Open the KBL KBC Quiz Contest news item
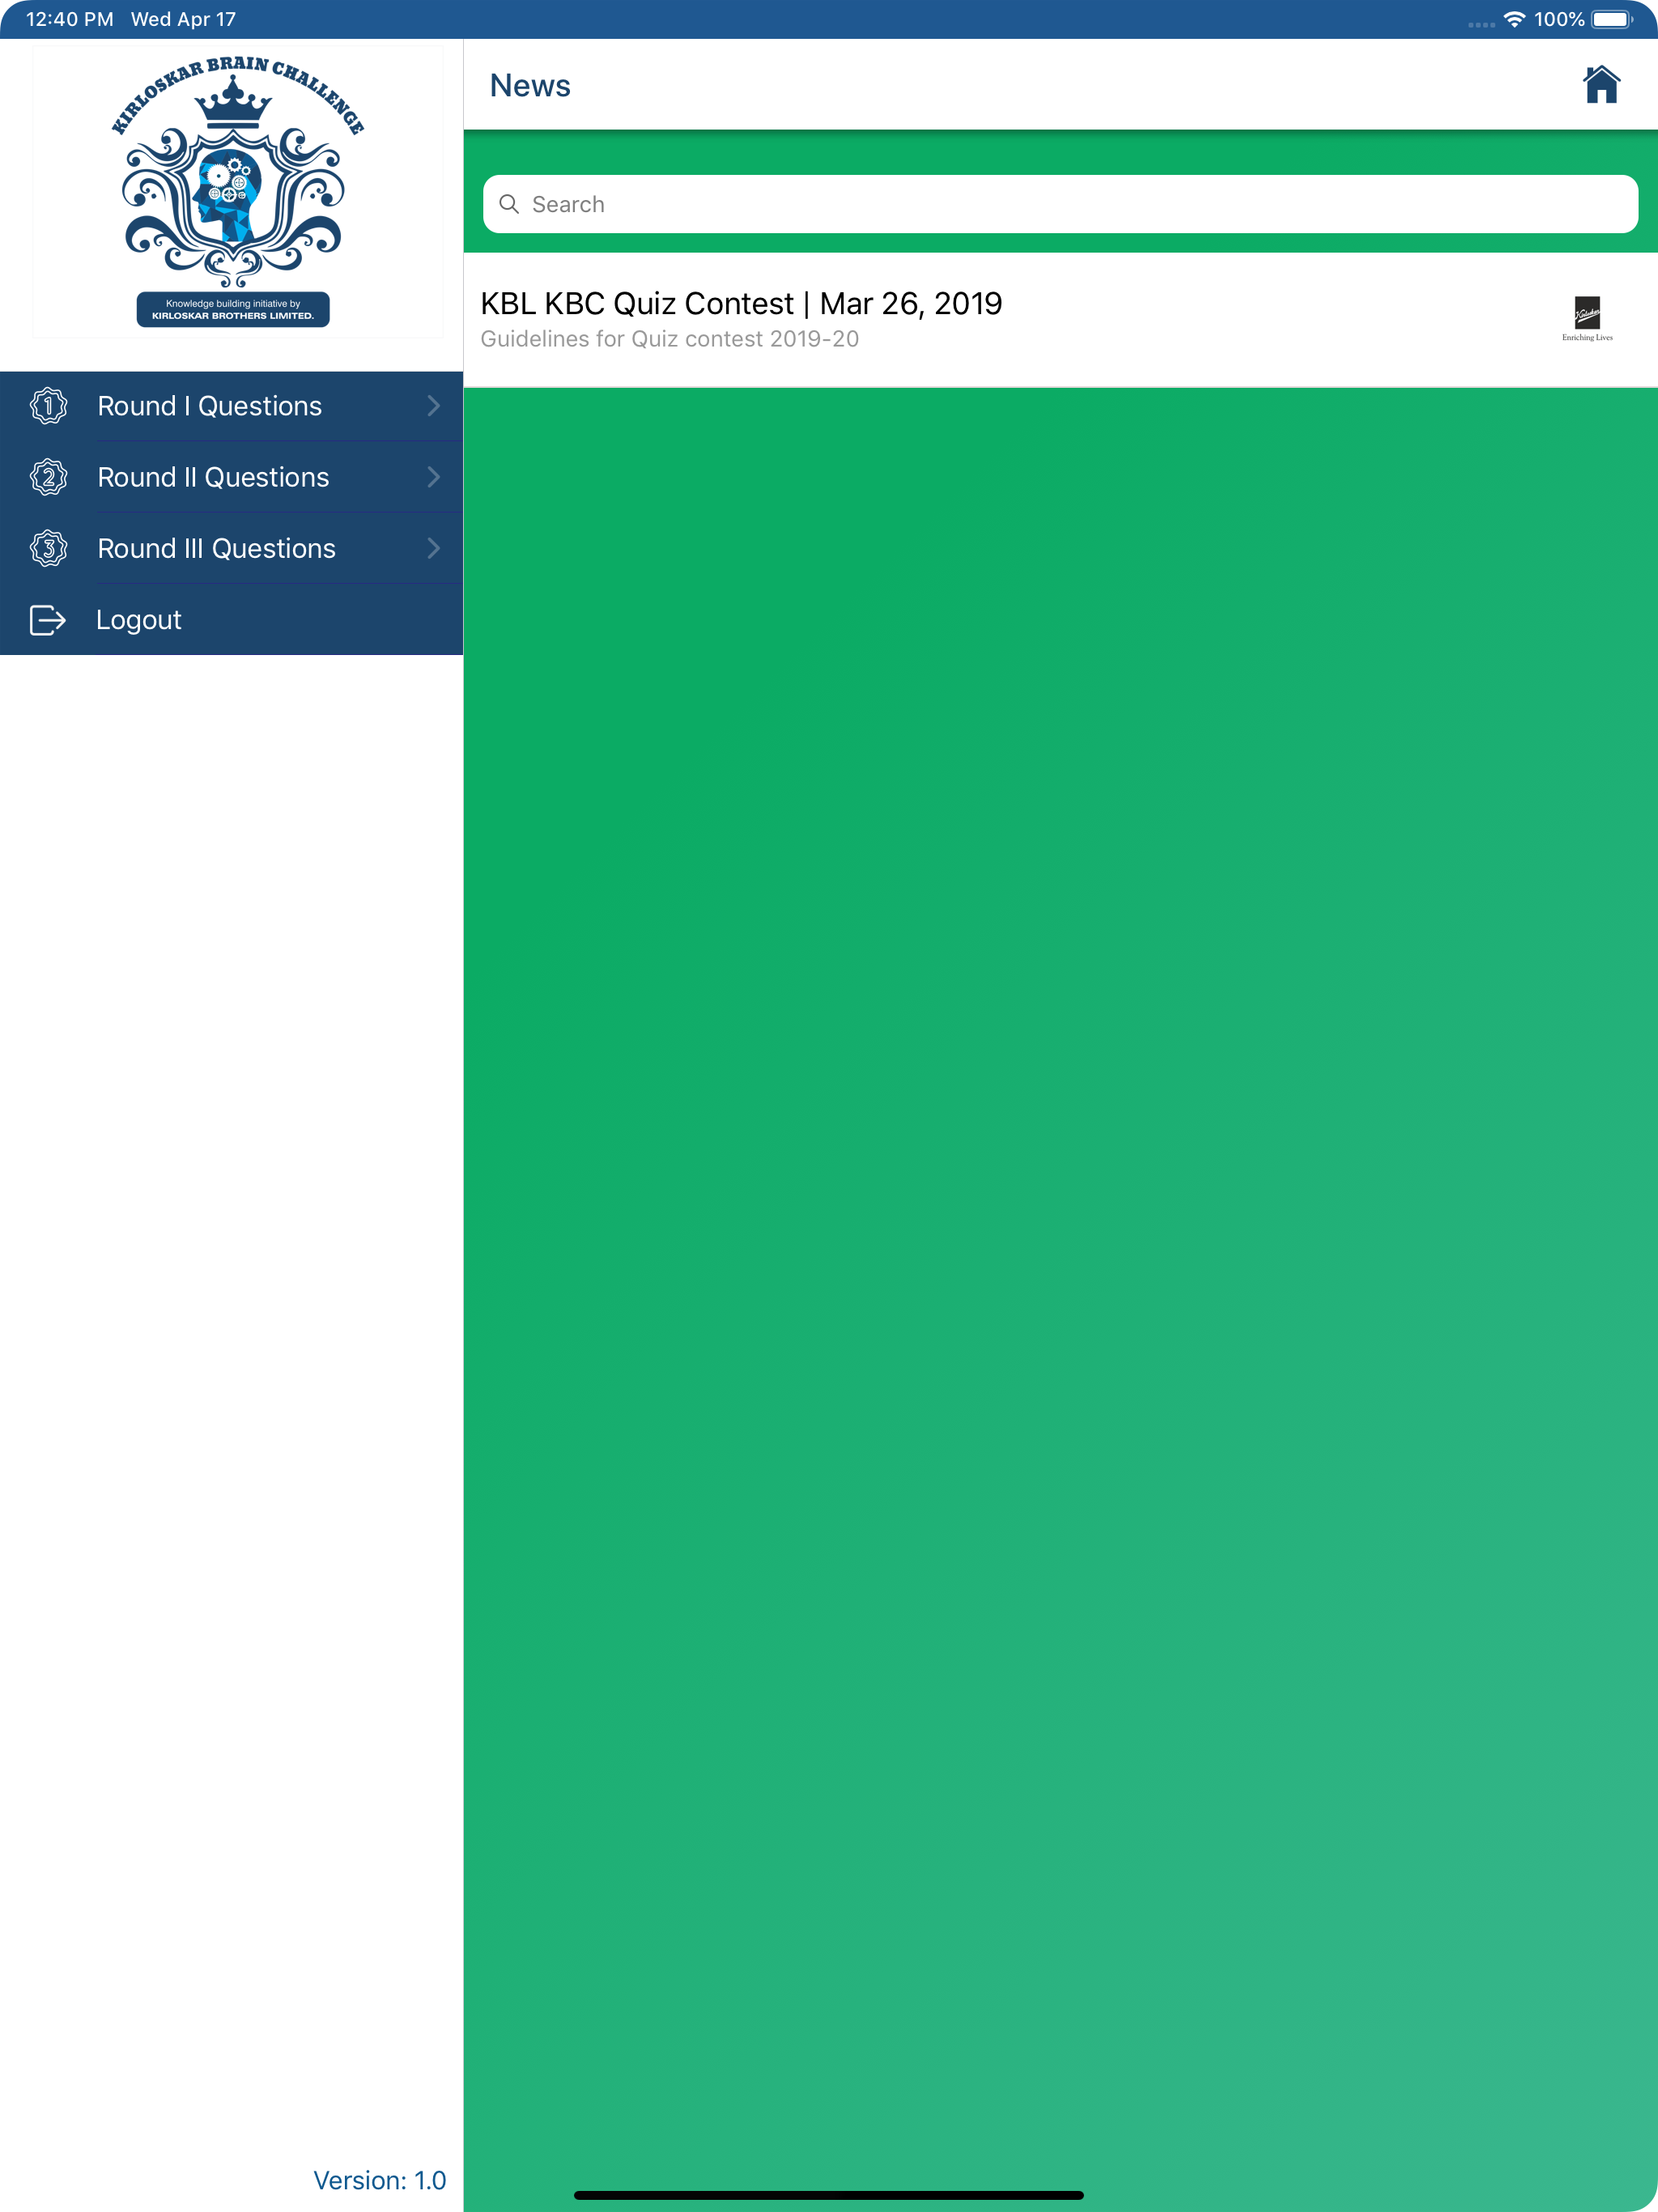This screenshot has height=2212, width=1658. [x=1060, y=319]
